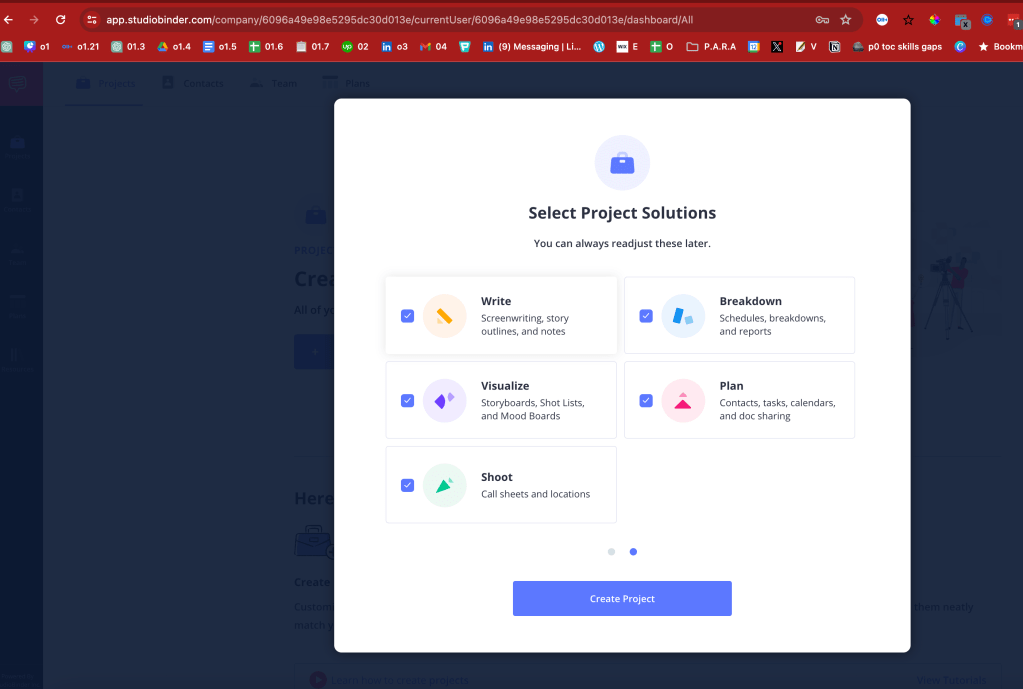
Task: Bookmark this page with the address bar star
Action: (846, 20)
